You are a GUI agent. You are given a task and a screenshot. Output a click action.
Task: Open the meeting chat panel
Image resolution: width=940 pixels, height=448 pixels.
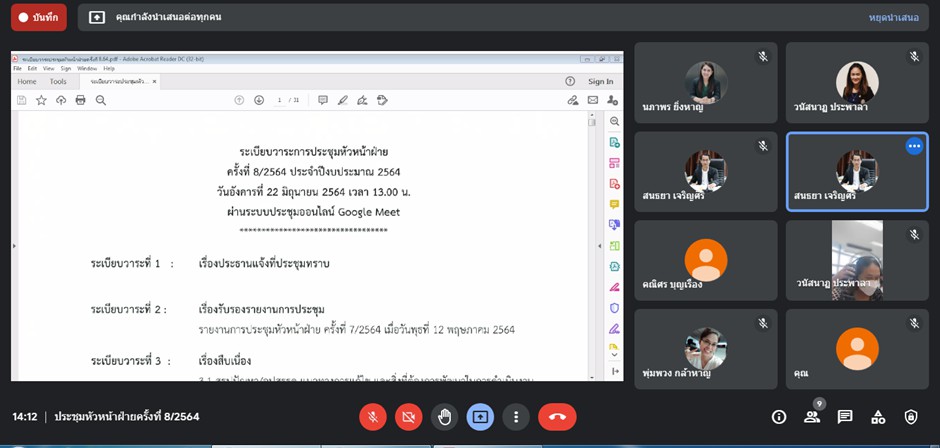[845, 417]
